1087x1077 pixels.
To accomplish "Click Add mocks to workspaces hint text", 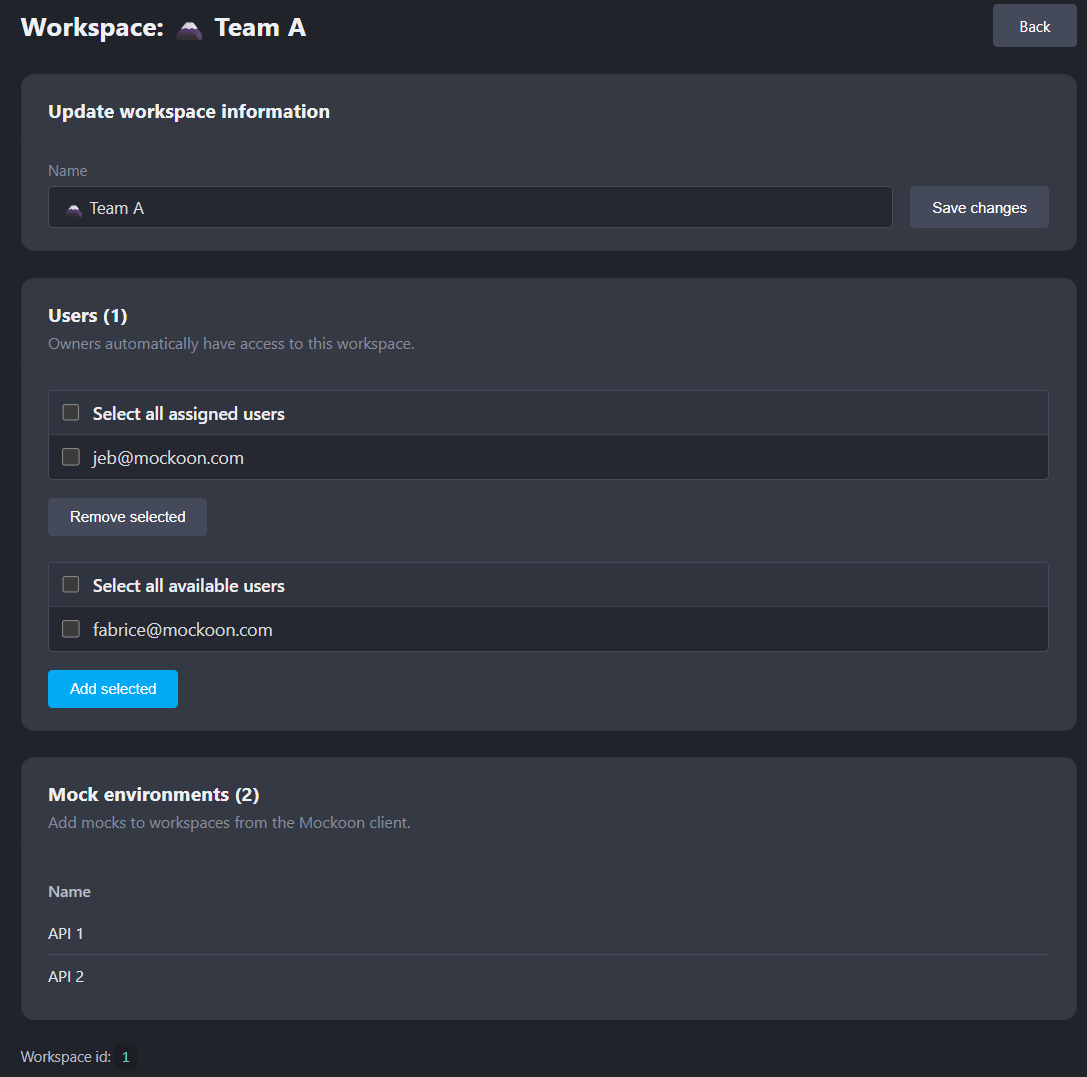I will tap(229, 823).
